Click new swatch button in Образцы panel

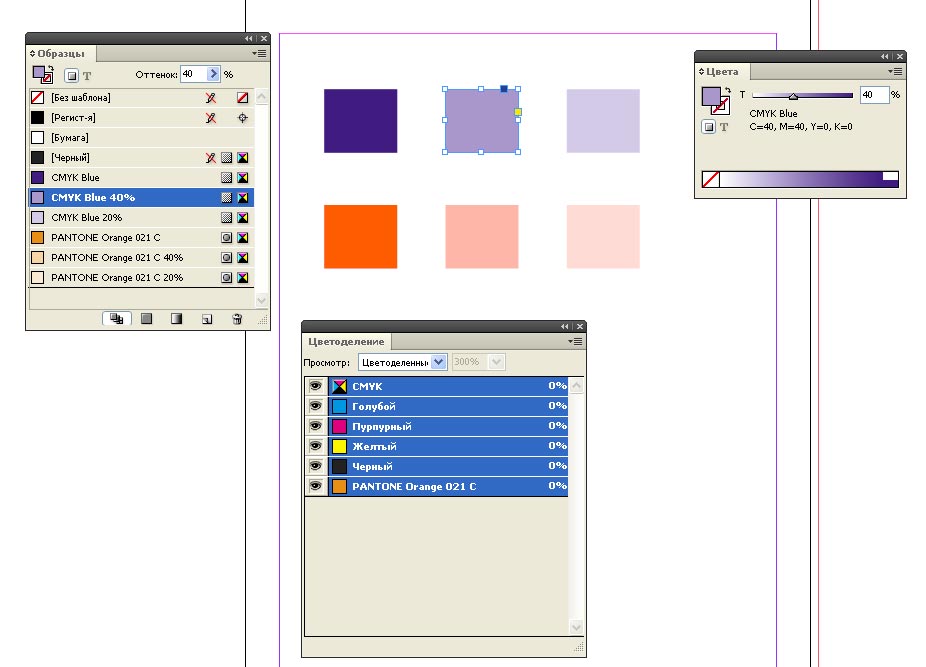pyautogui.click(x=207, y=319)
